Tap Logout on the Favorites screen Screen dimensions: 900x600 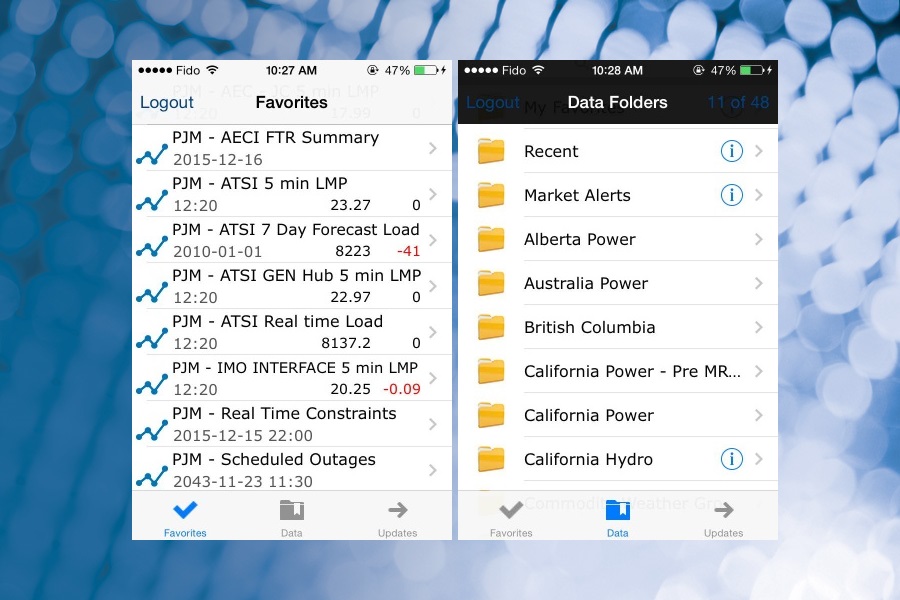point(167,102)
